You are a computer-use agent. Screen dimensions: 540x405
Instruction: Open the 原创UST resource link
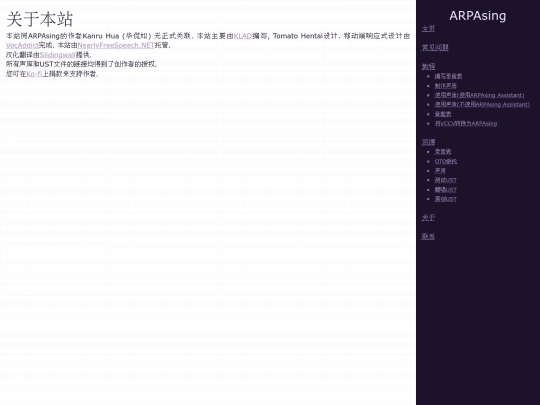(445, 199)
